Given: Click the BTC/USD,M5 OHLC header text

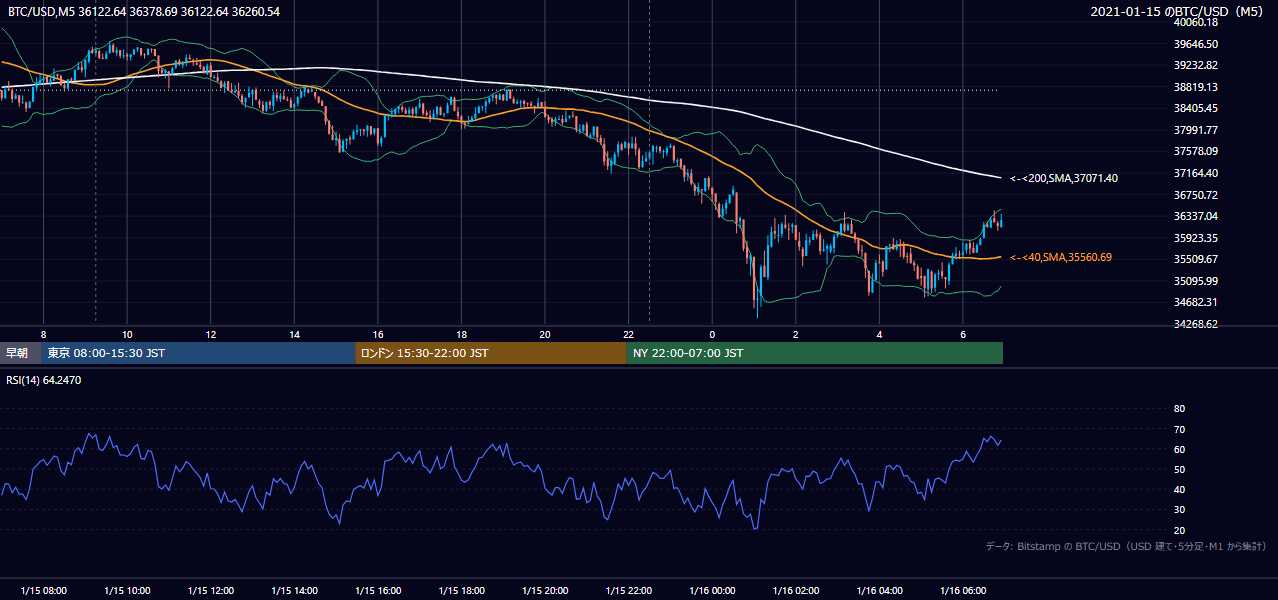Looking at the screenshot, I should [x=144, y=11].
